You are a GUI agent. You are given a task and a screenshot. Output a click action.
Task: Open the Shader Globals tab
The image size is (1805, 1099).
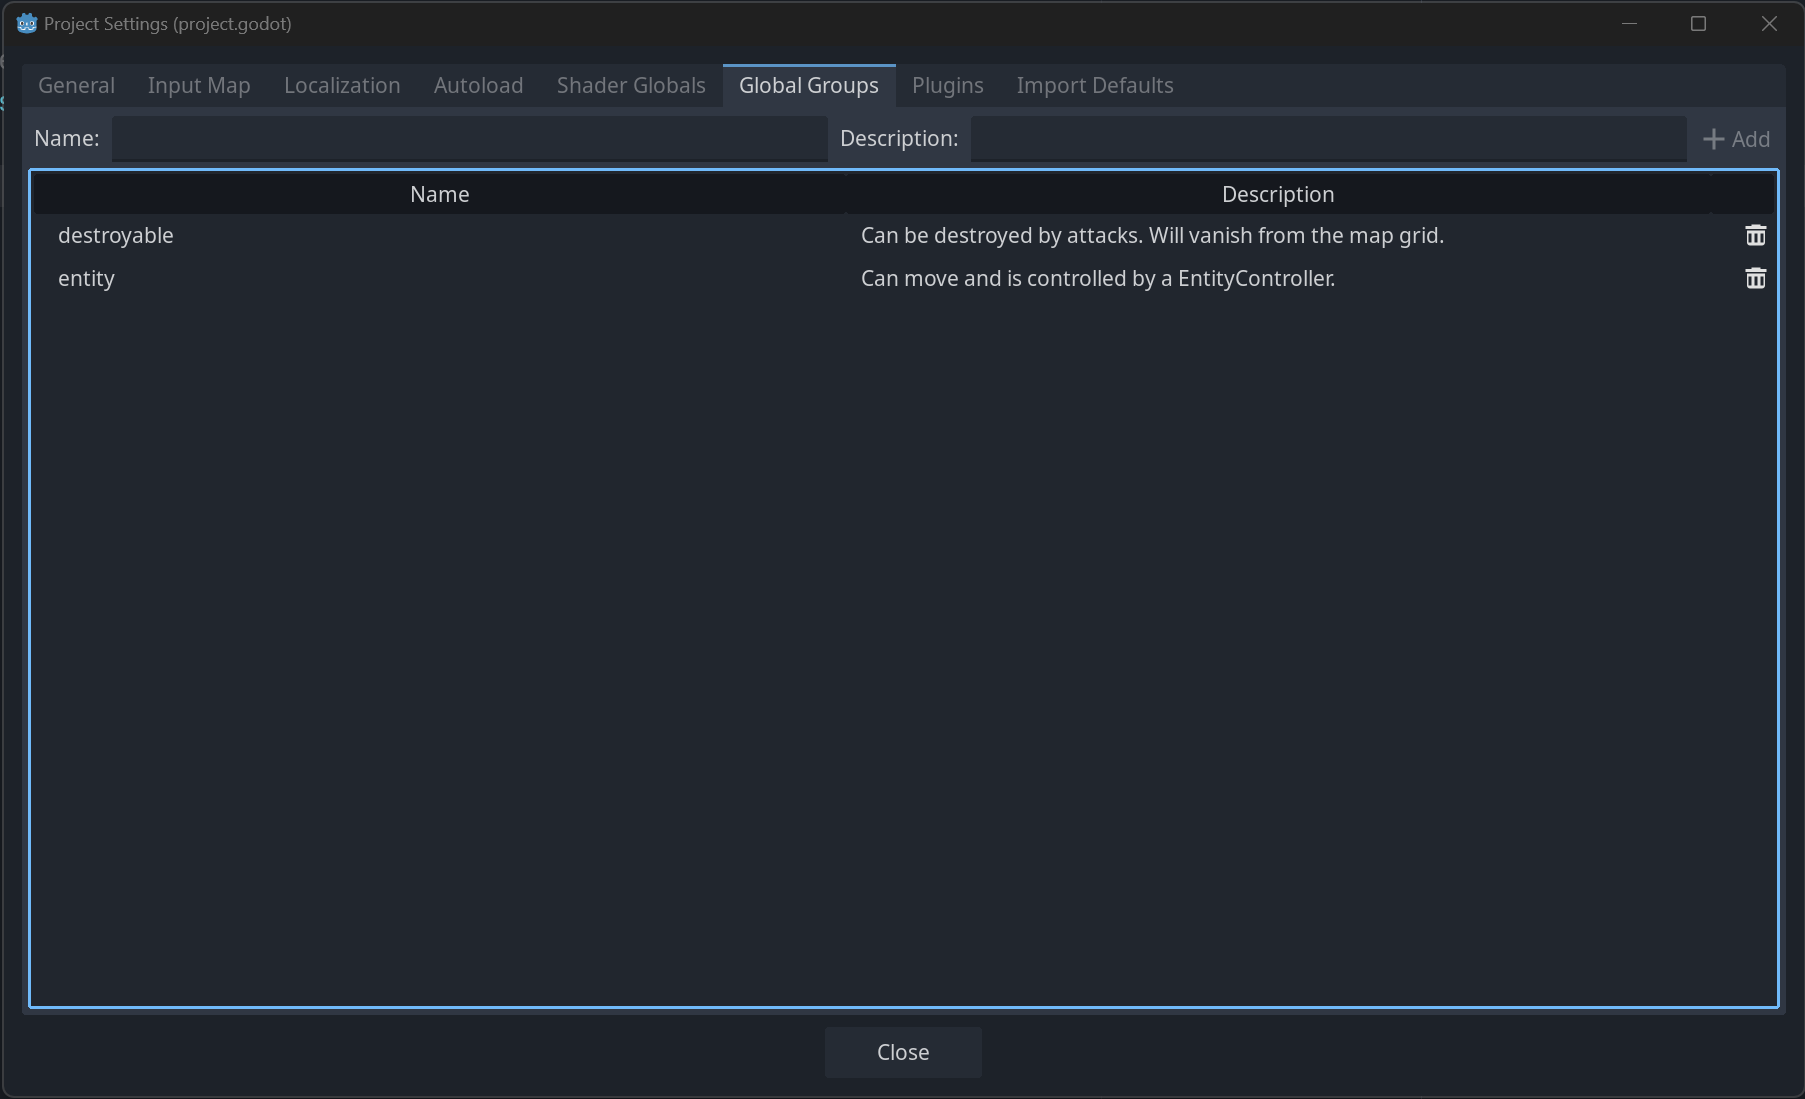tap(630, 85)
